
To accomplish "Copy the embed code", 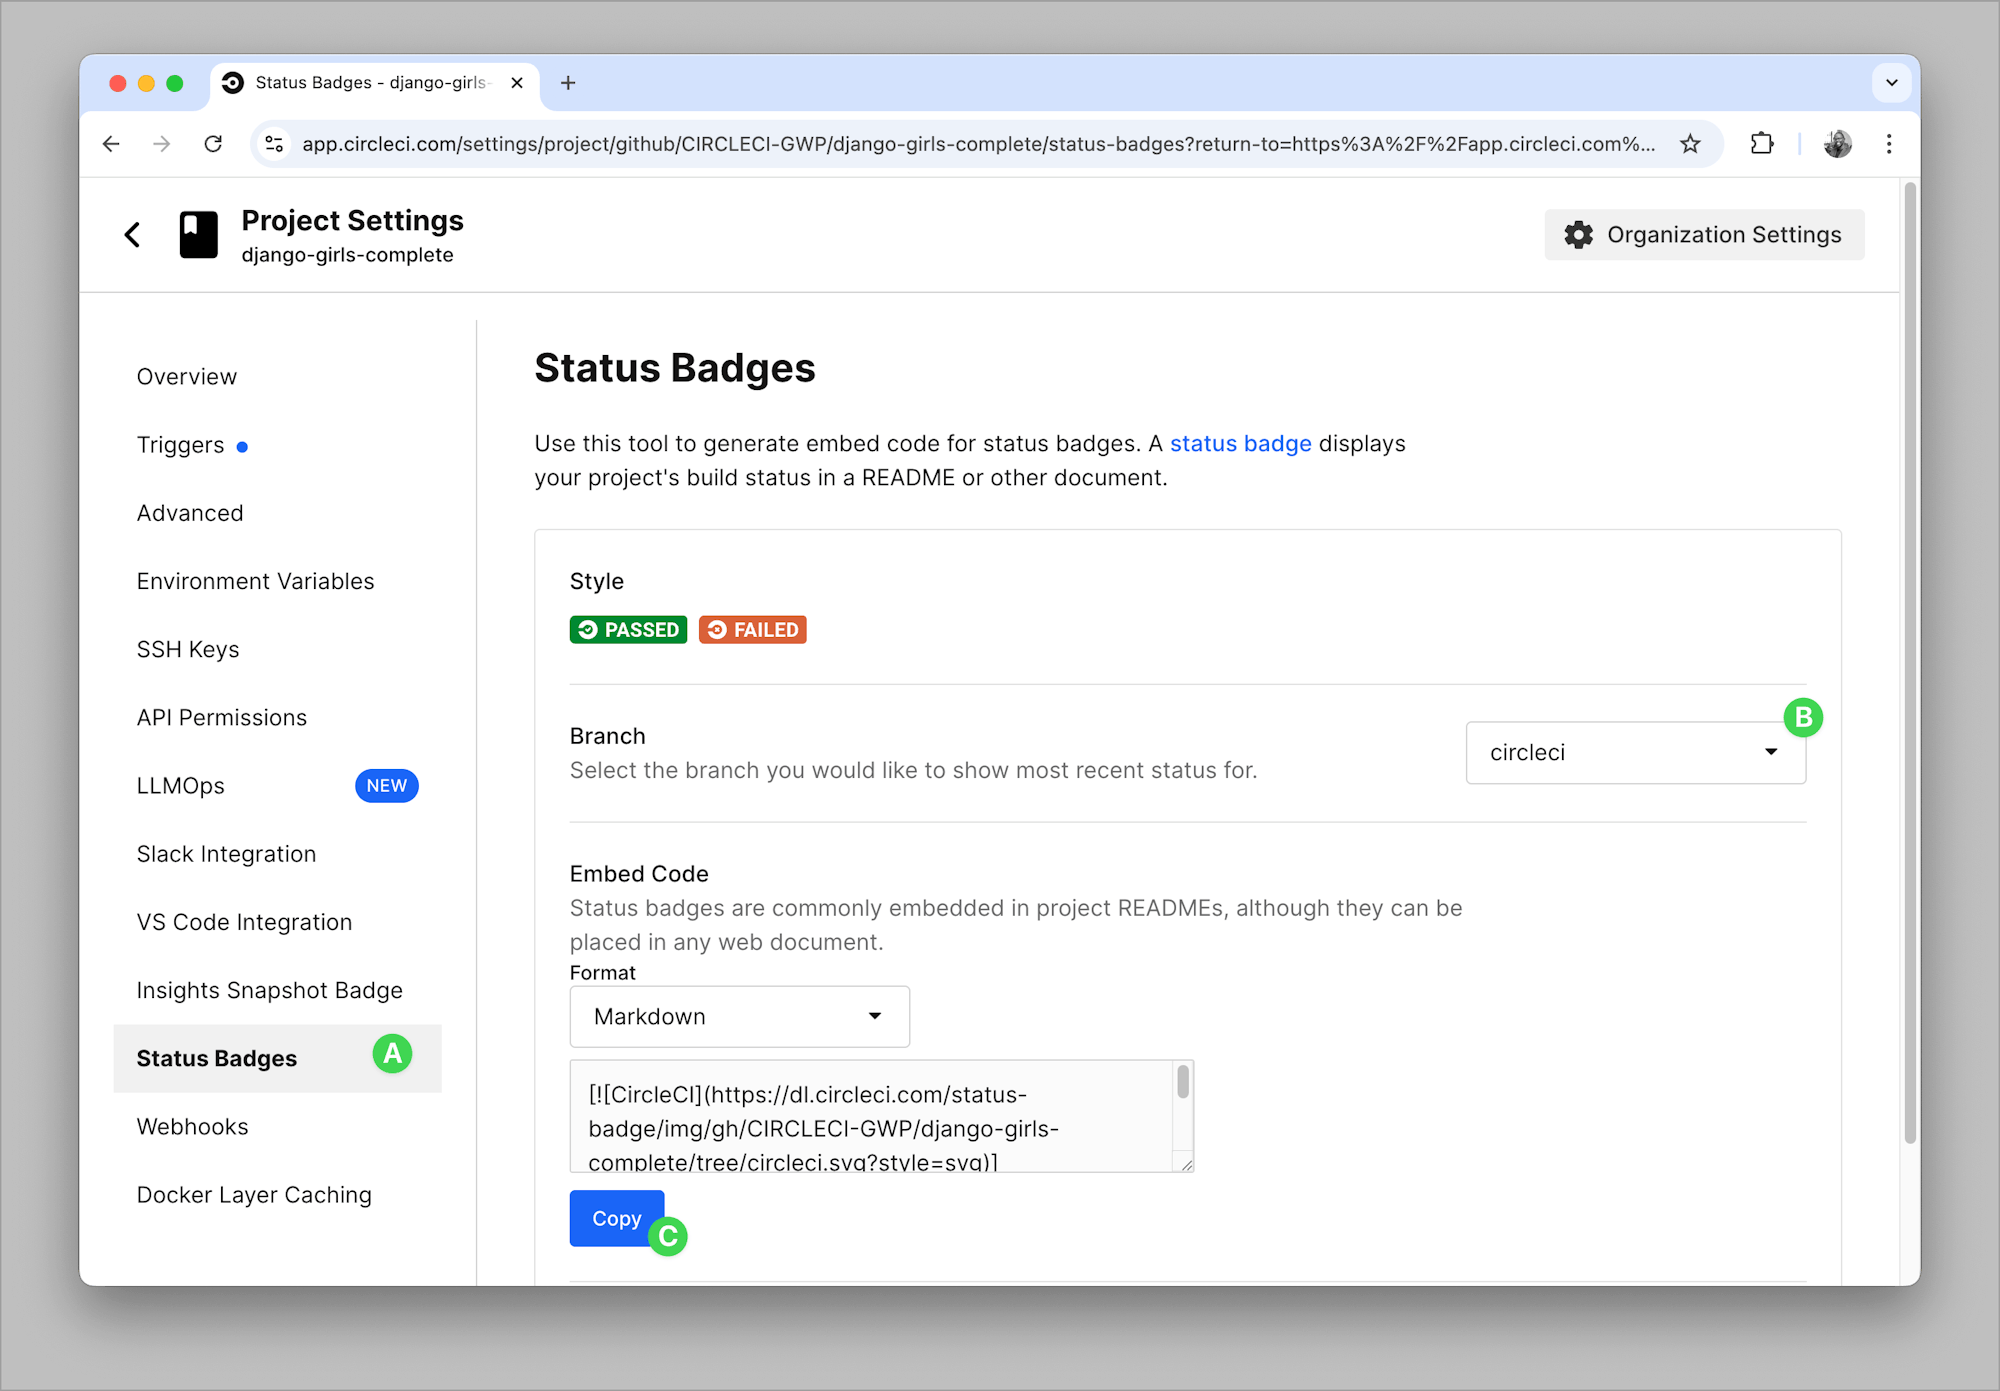I will tap(616, 1218).
